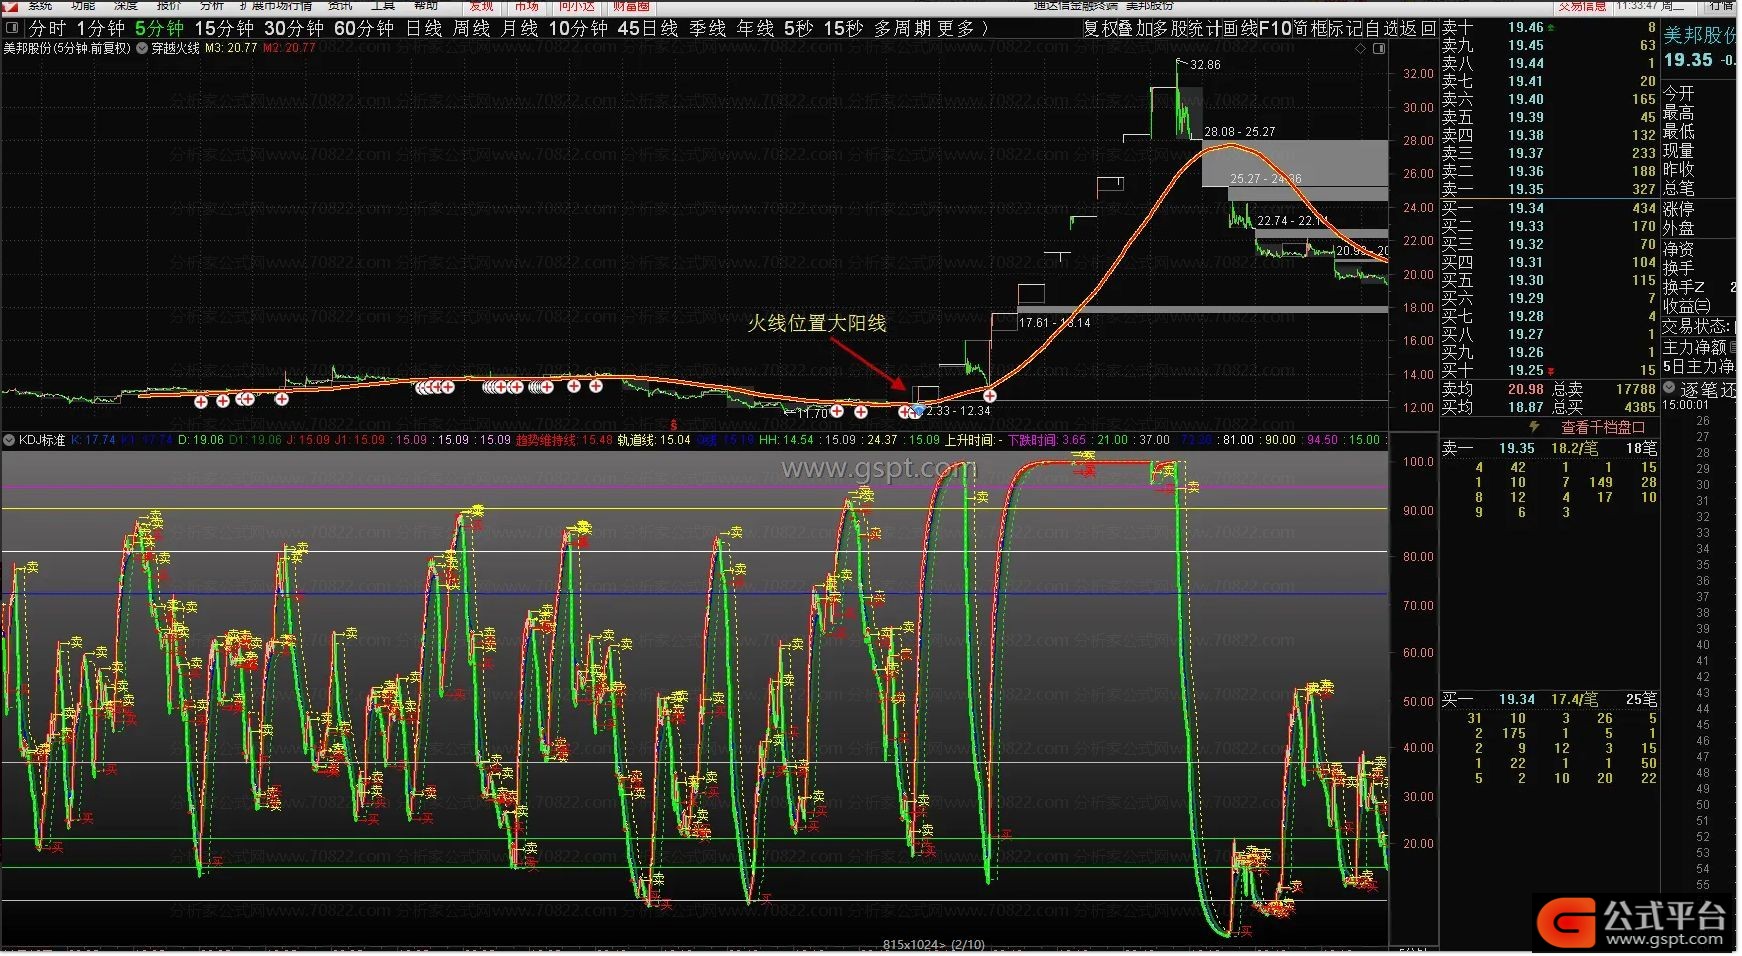This screenshot has width=1742, height=956.
Task: Click 返回 back button
Action: (x=1416, y=28)
